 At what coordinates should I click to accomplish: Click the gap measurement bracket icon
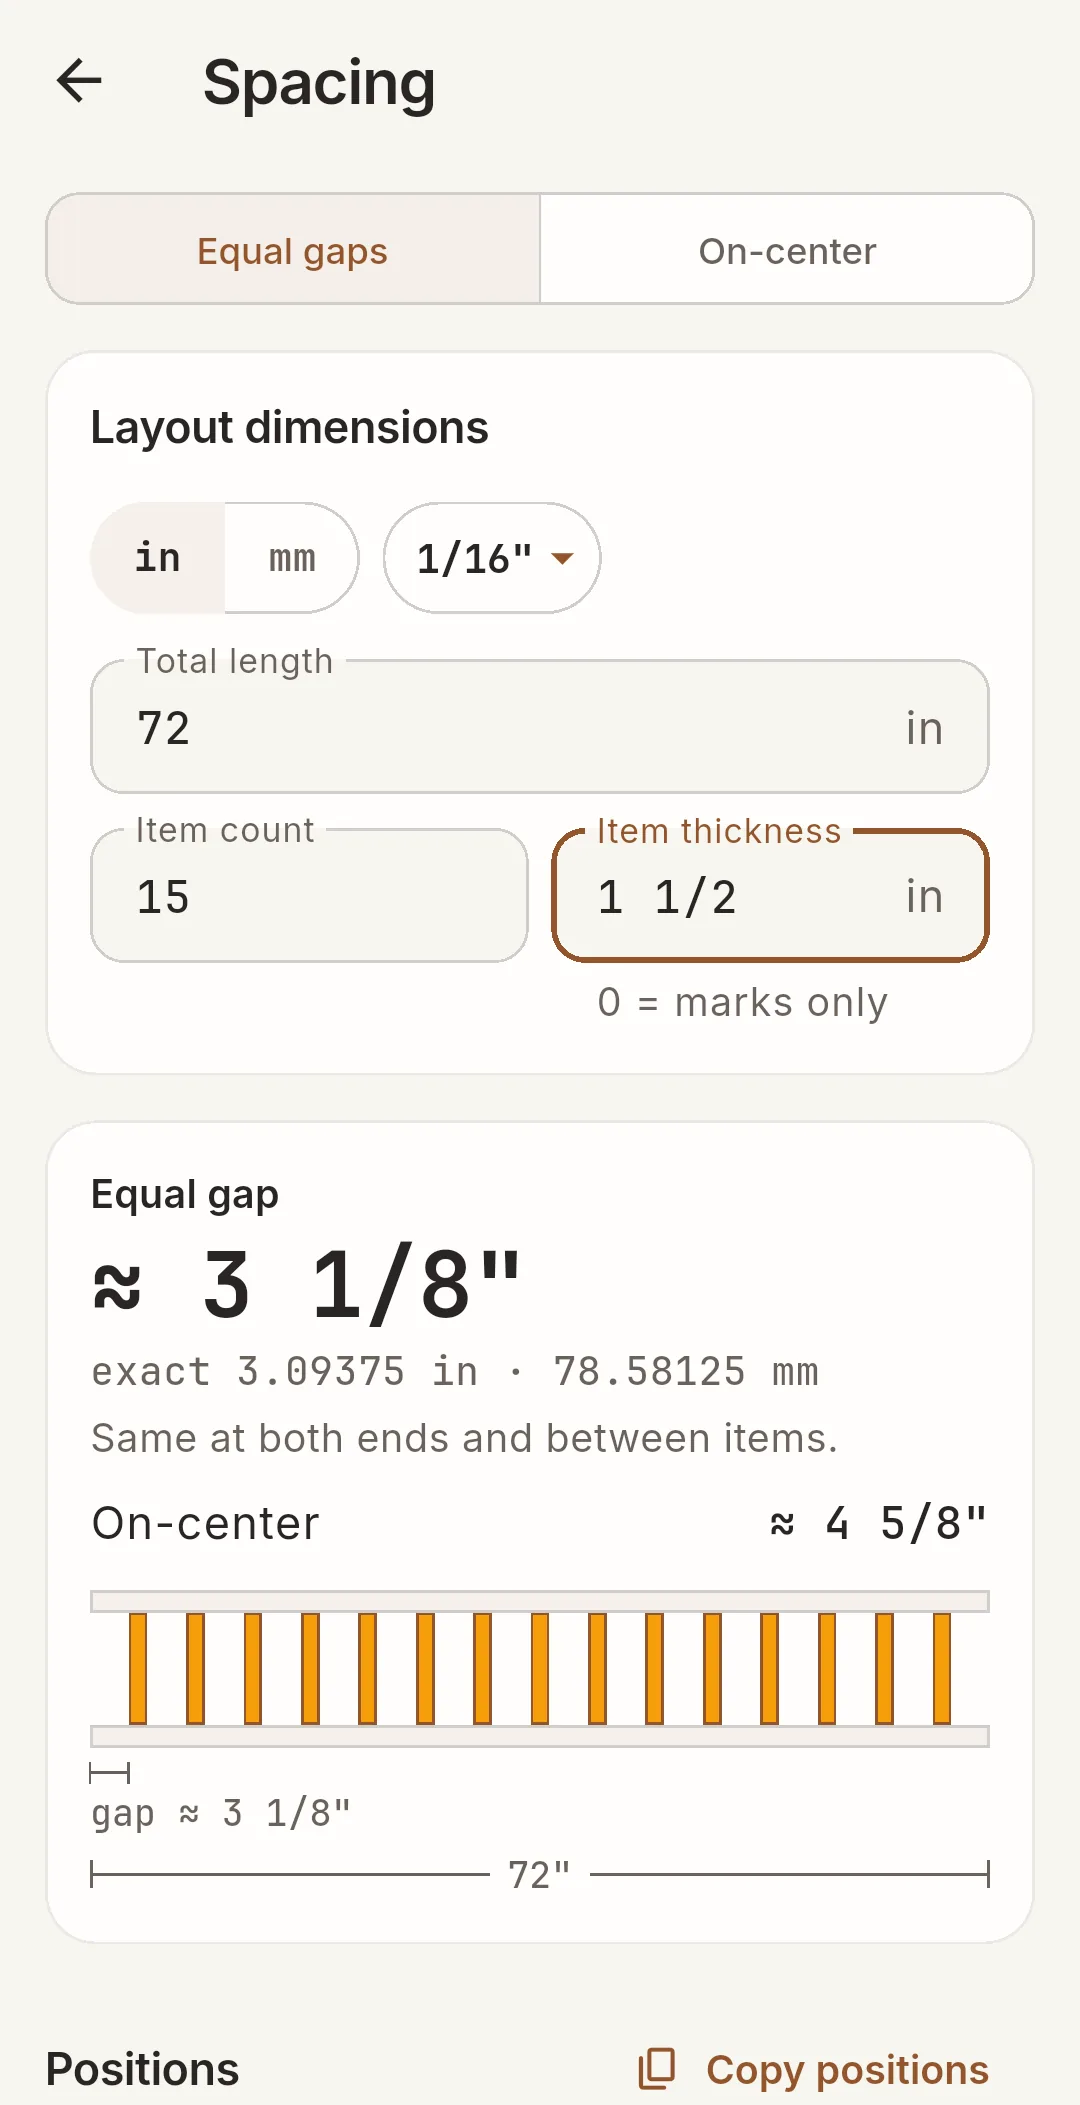click(x=109, y=1773)
